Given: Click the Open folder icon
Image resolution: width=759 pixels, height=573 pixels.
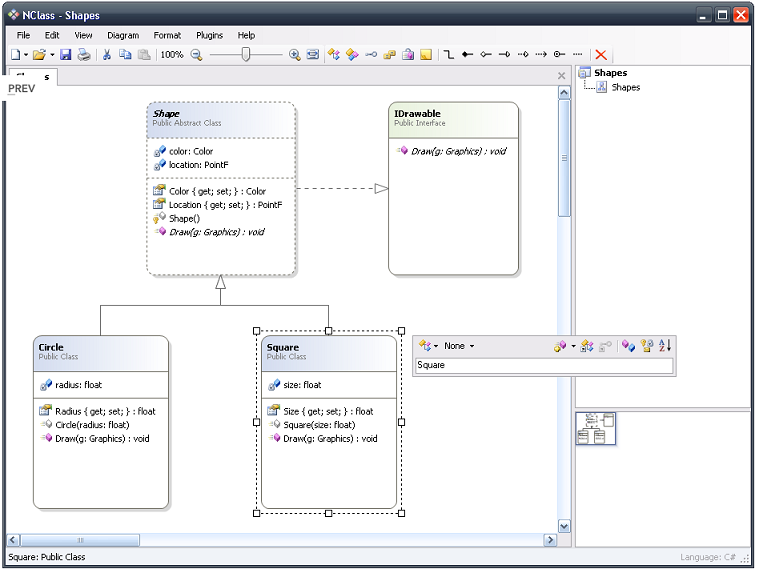Looking at the screenshot, I should tap(39, 55).
